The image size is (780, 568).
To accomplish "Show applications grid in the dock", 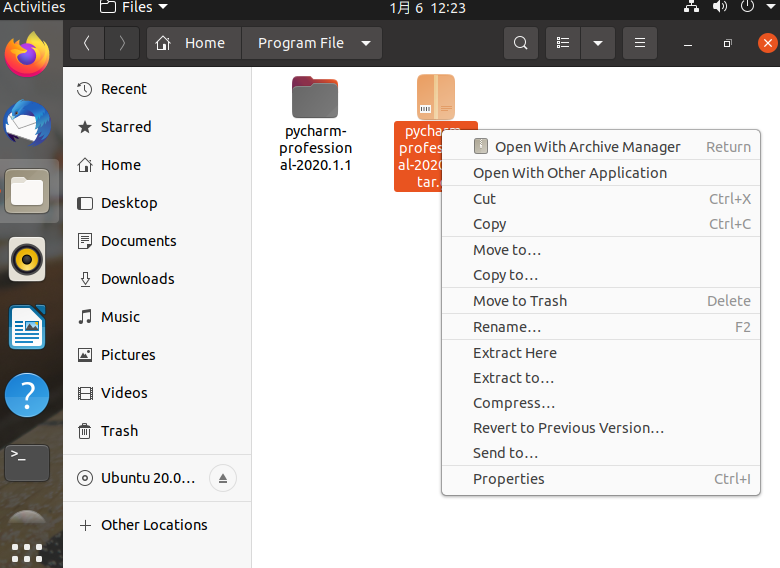I will (x=27, y=553).
